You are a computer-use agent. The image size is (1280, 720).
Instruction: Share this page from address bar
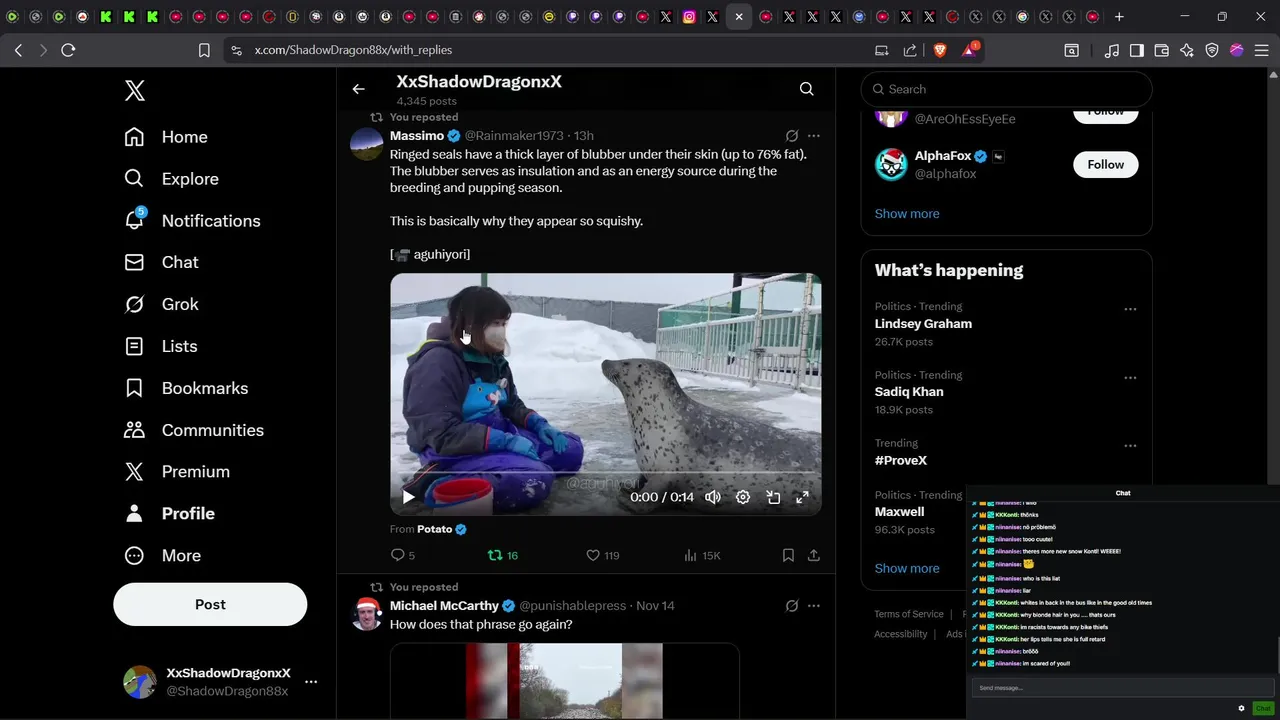click(910, 50)
